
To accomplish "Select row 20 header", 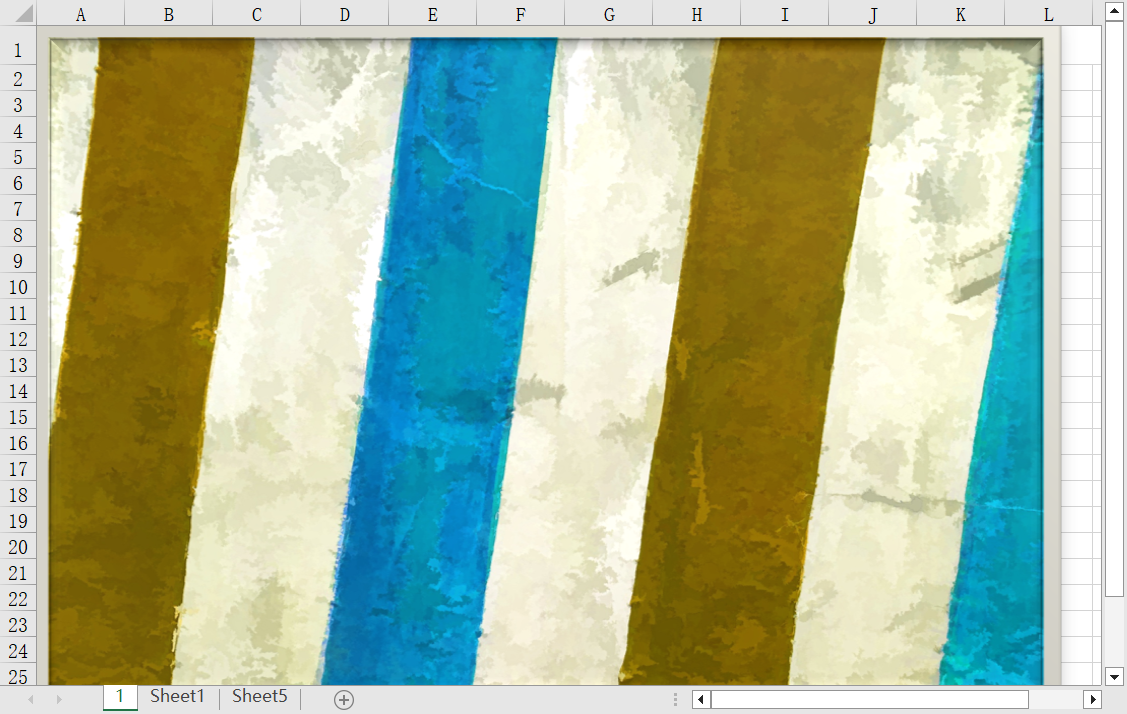I will [x=18, y=546].
